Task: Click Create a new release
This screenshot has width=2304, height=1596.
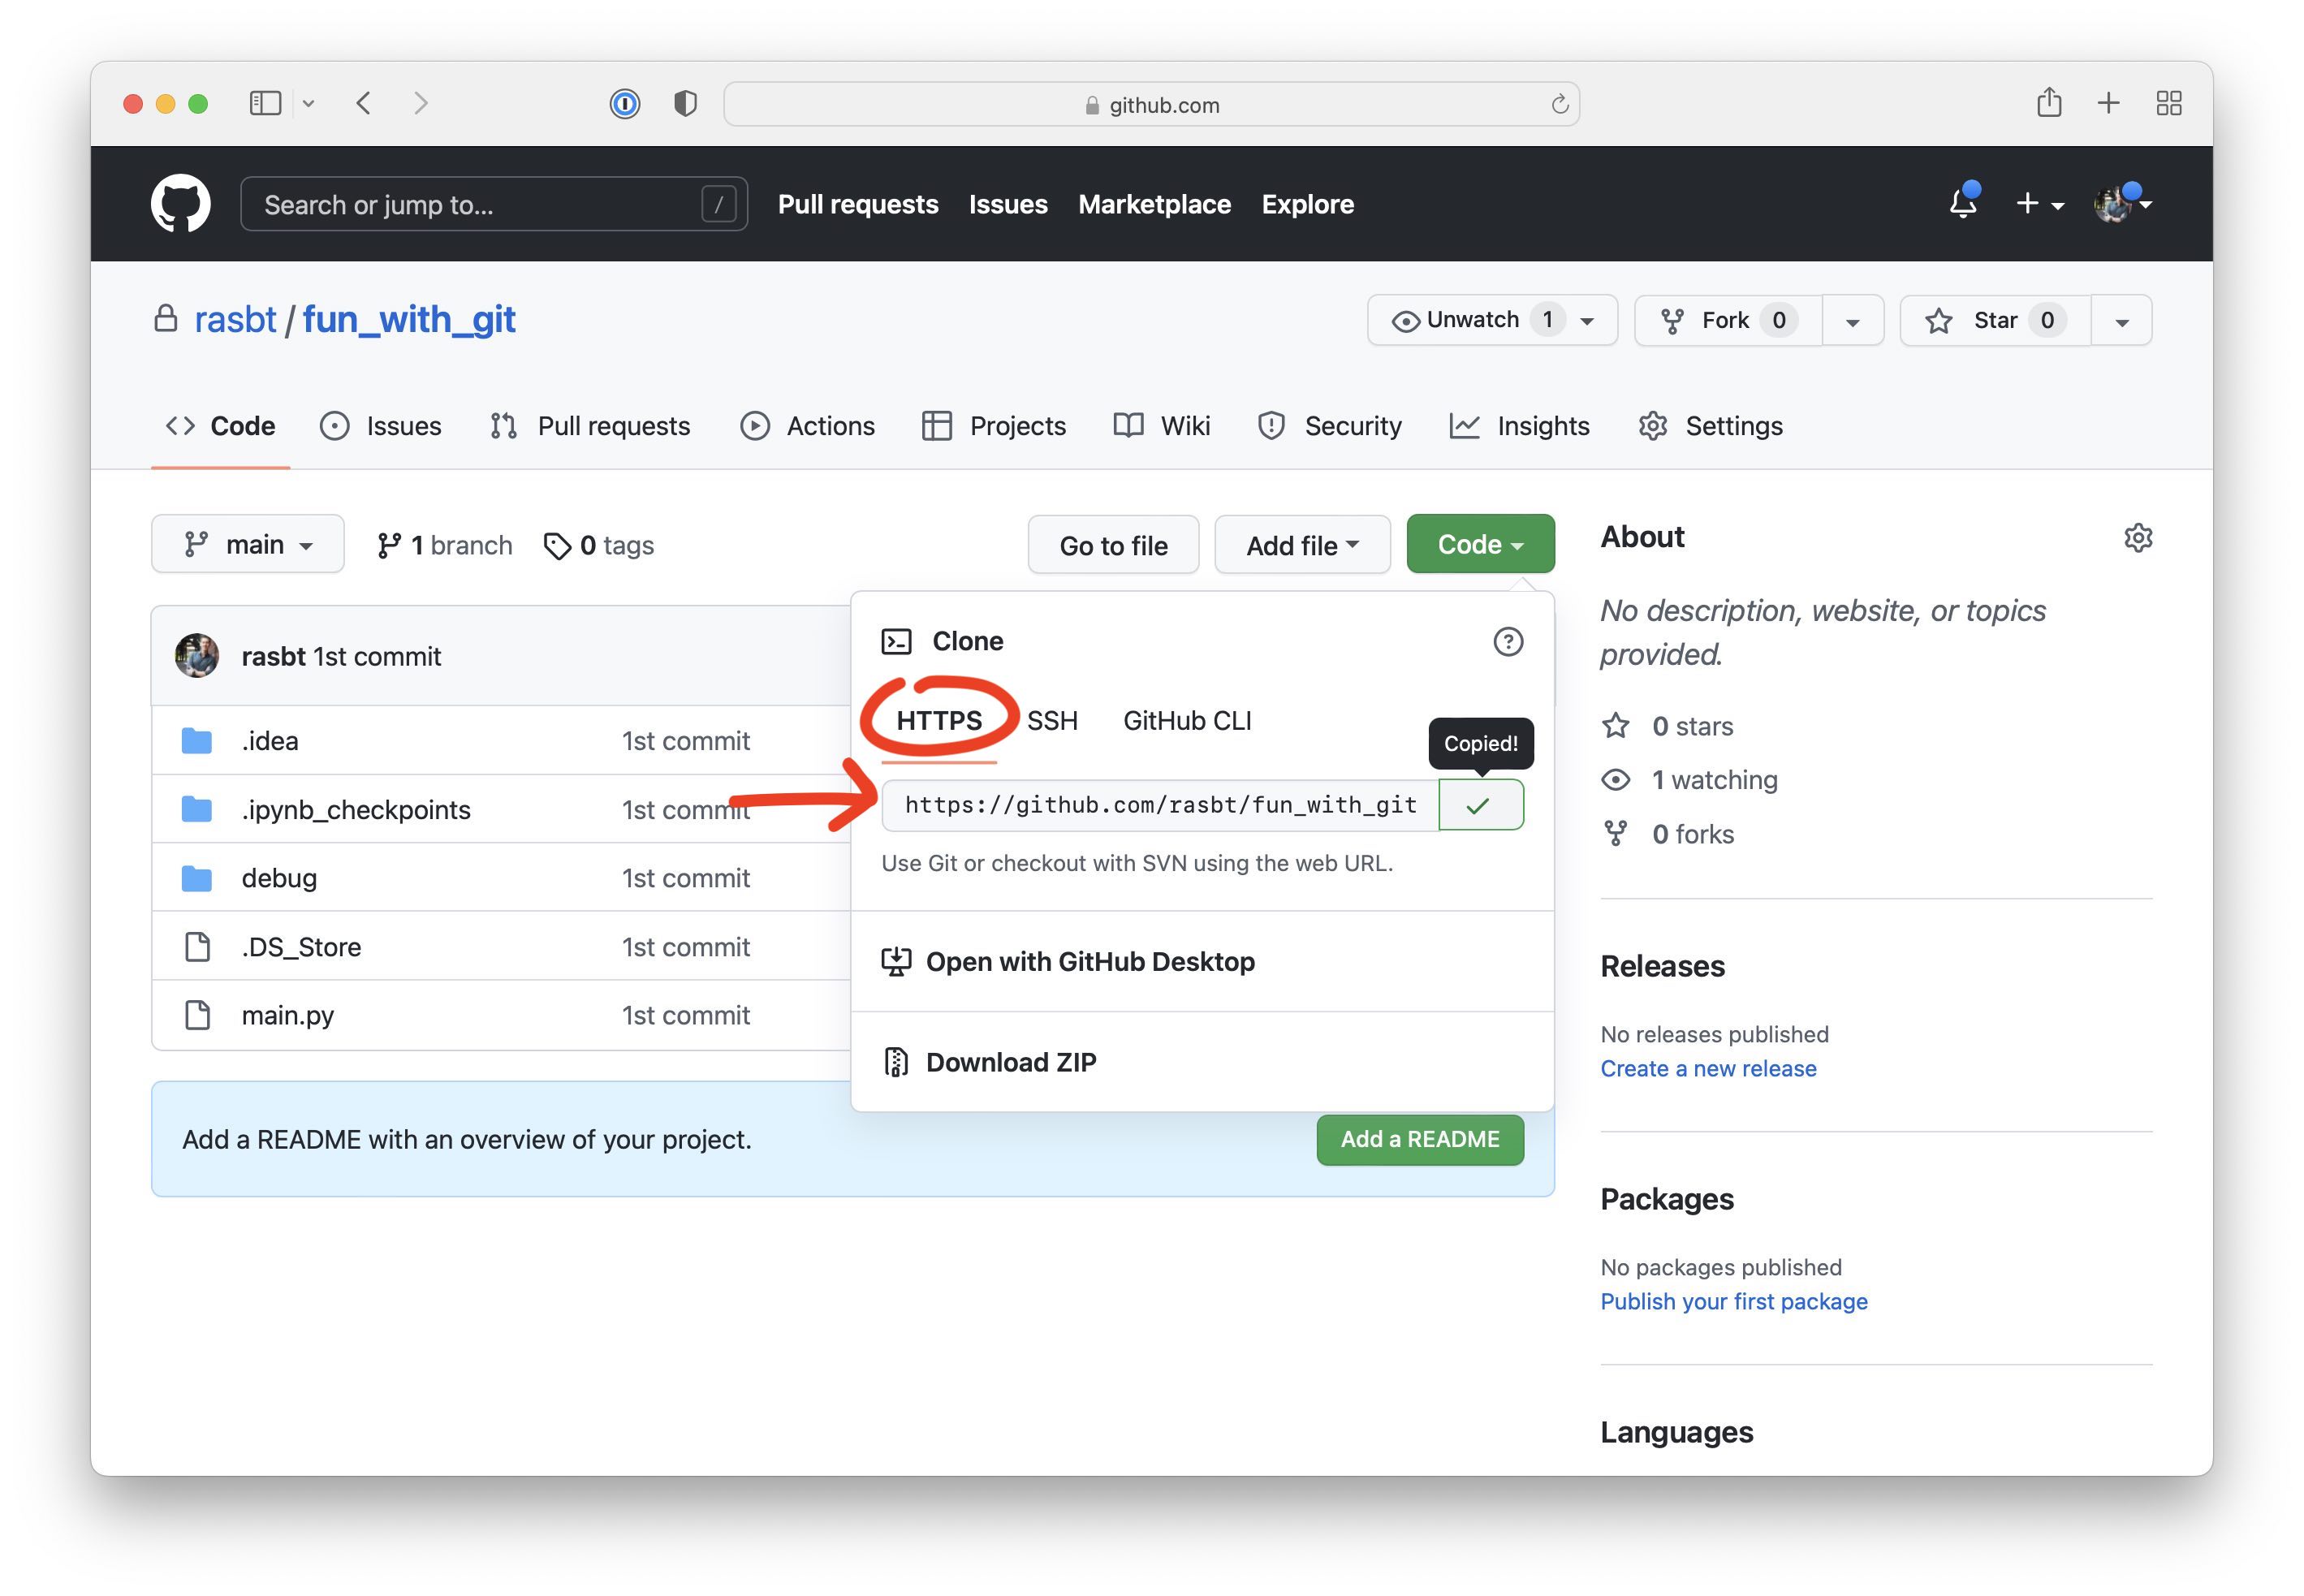Action: pyautogui.click(x=1708, y=1068)
